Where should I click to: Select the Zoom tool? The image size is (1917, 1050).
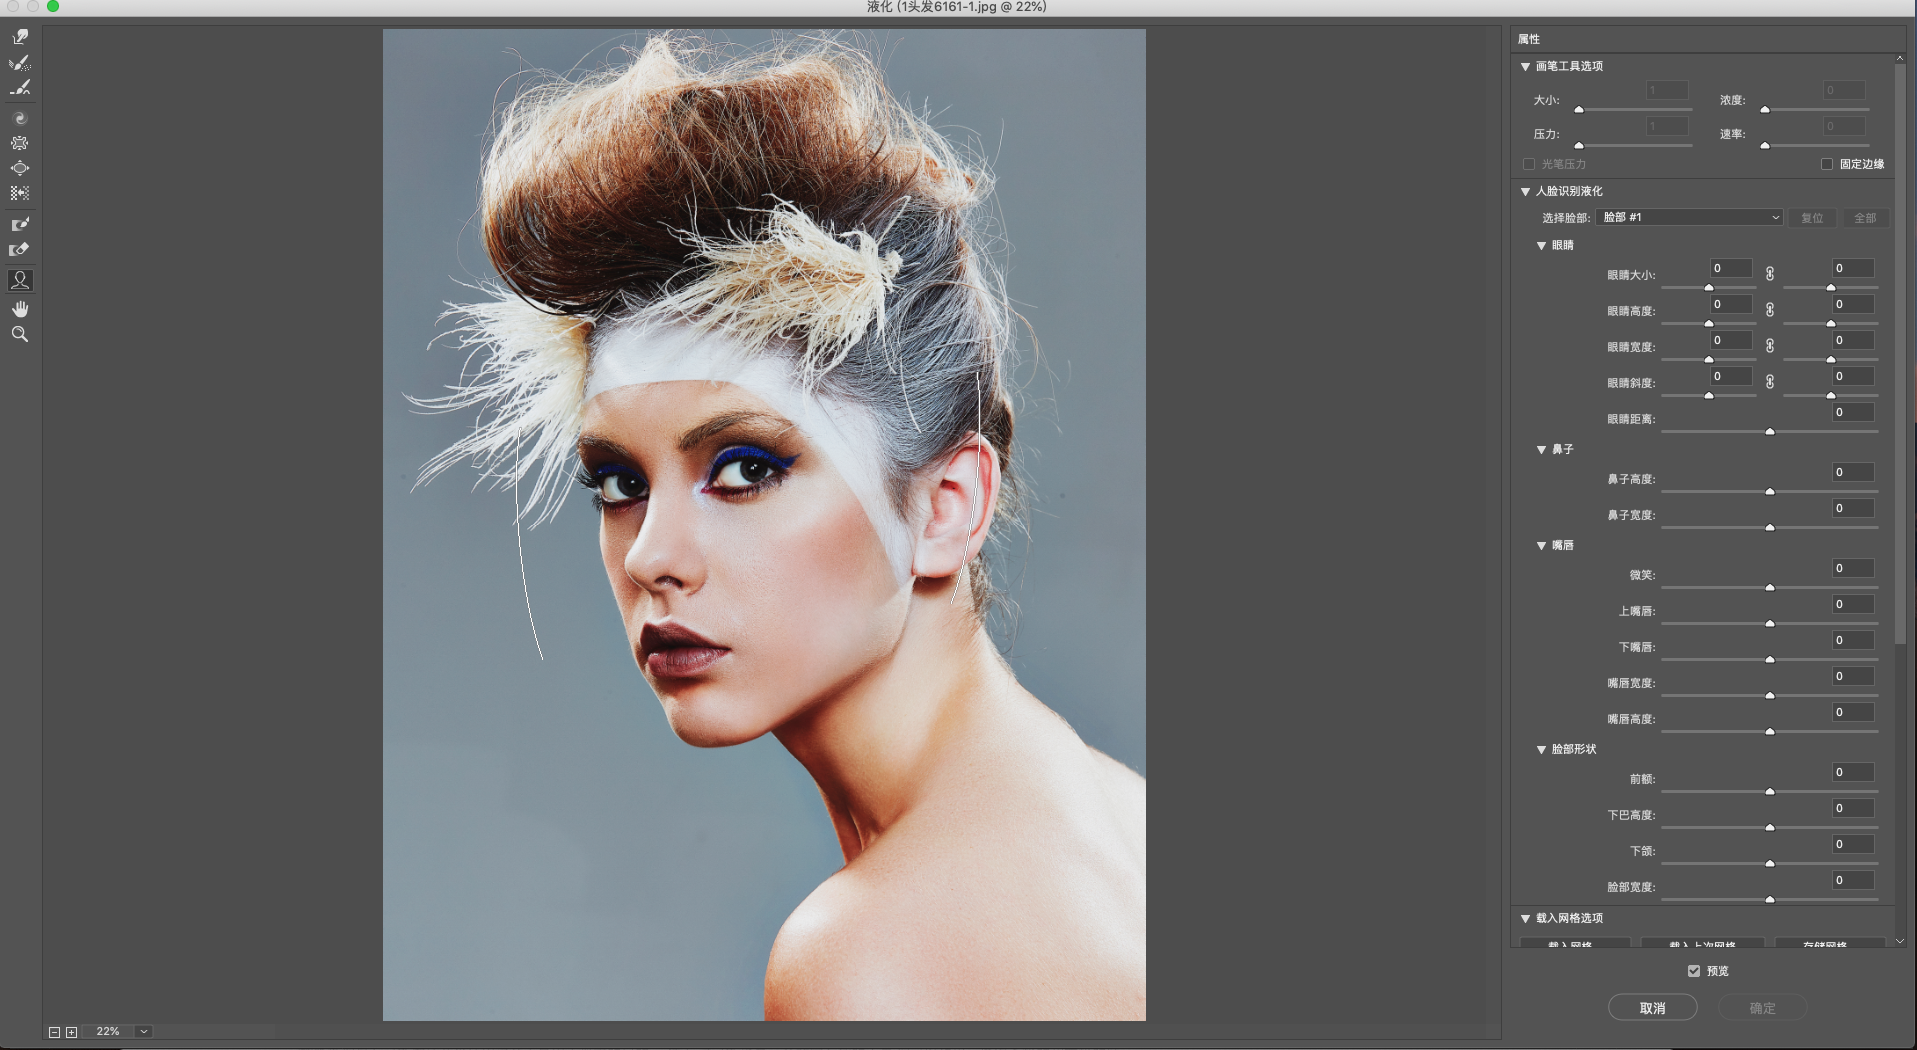pos(20,334)
